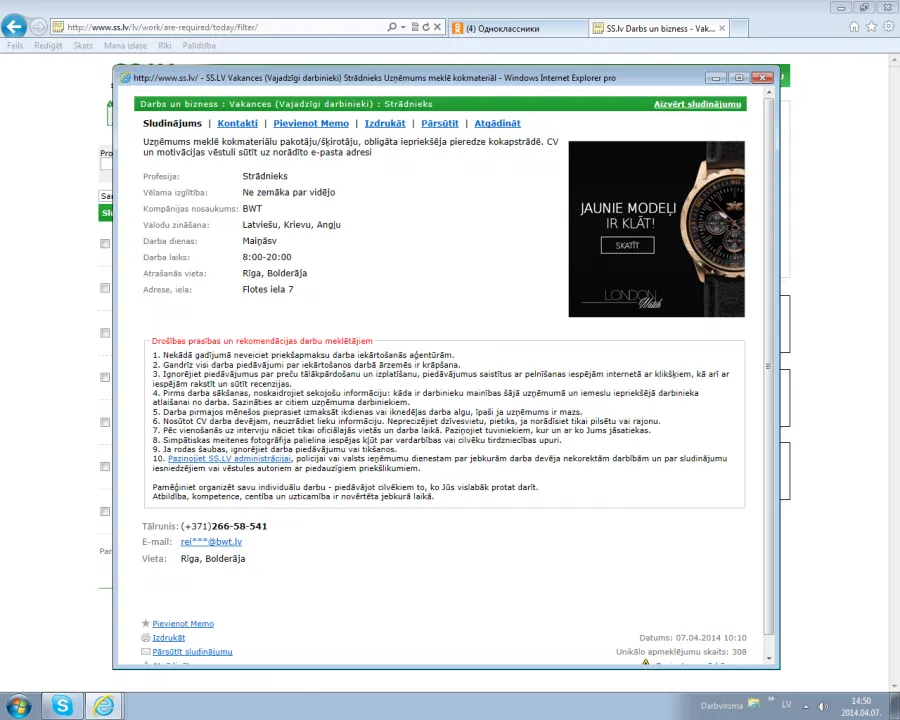Click the LV language indicator in the tray
Screen dimensions: 900x720
[786, 704]
